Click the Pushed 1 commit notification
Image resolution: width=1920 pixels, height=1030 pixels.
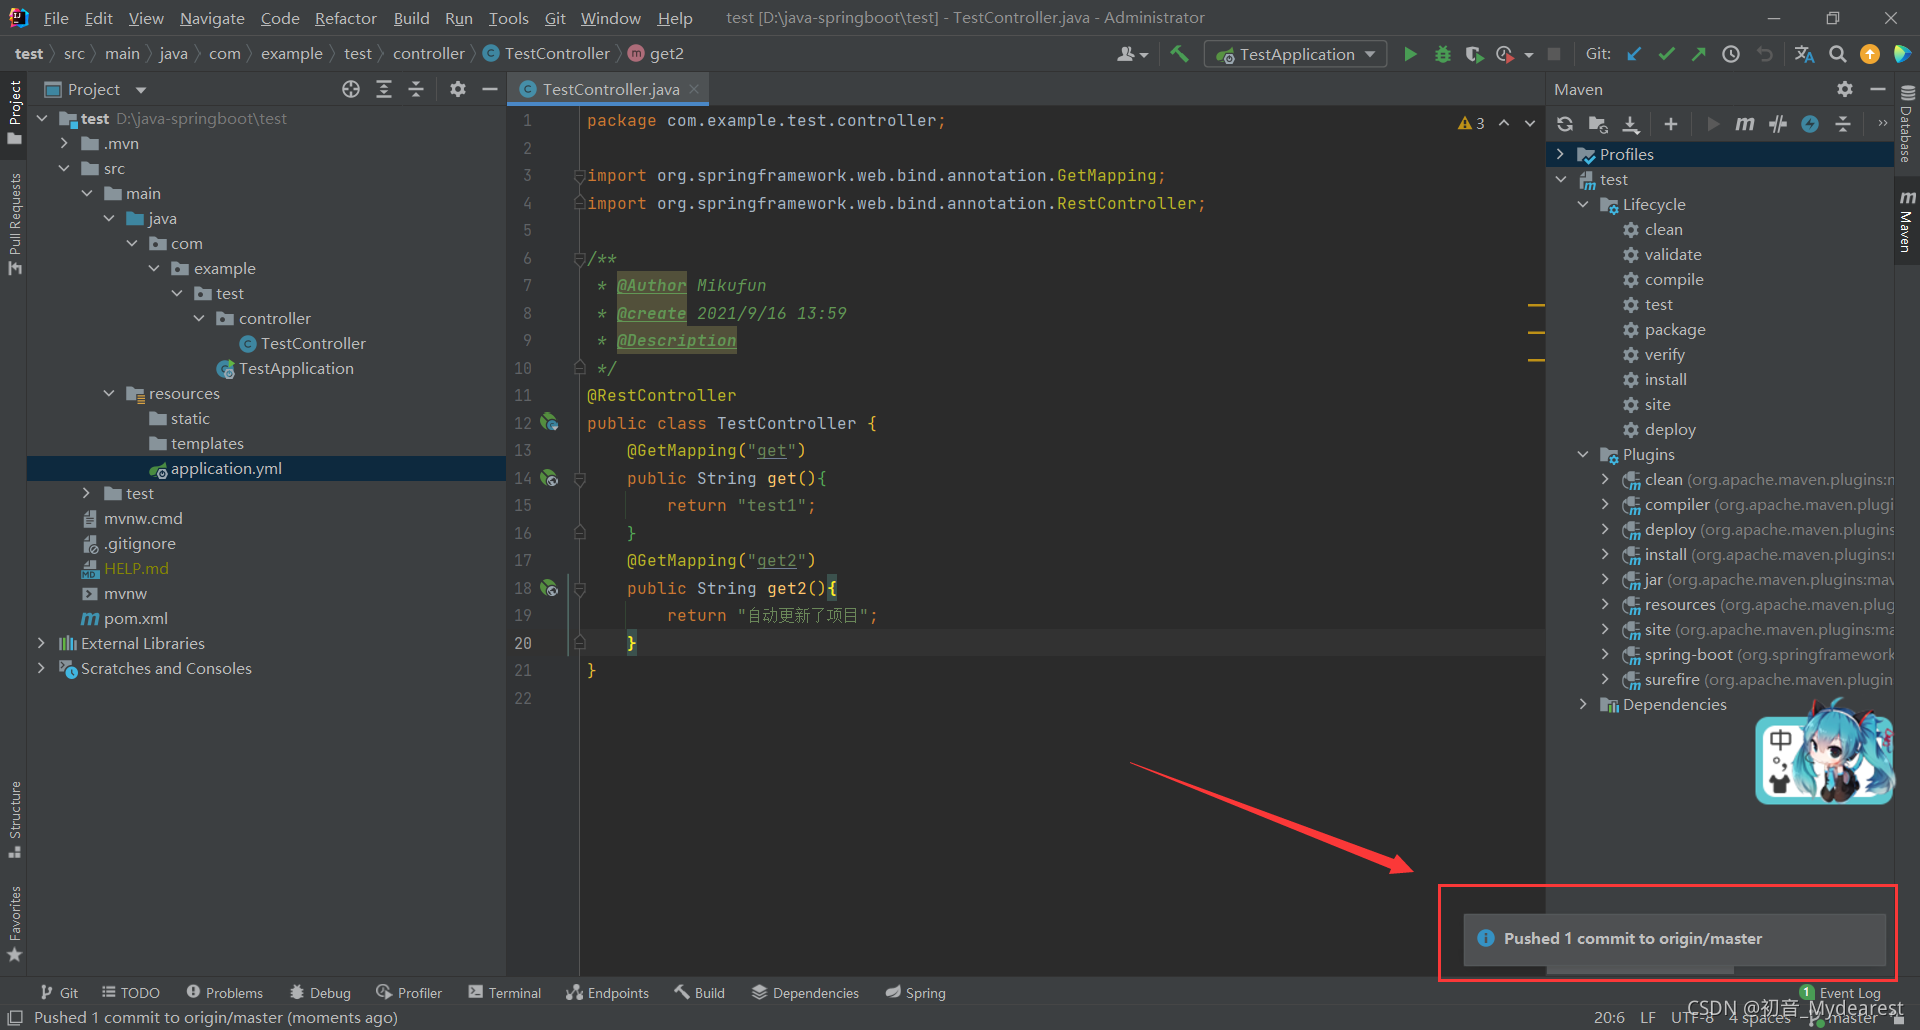coord(1674,938)
